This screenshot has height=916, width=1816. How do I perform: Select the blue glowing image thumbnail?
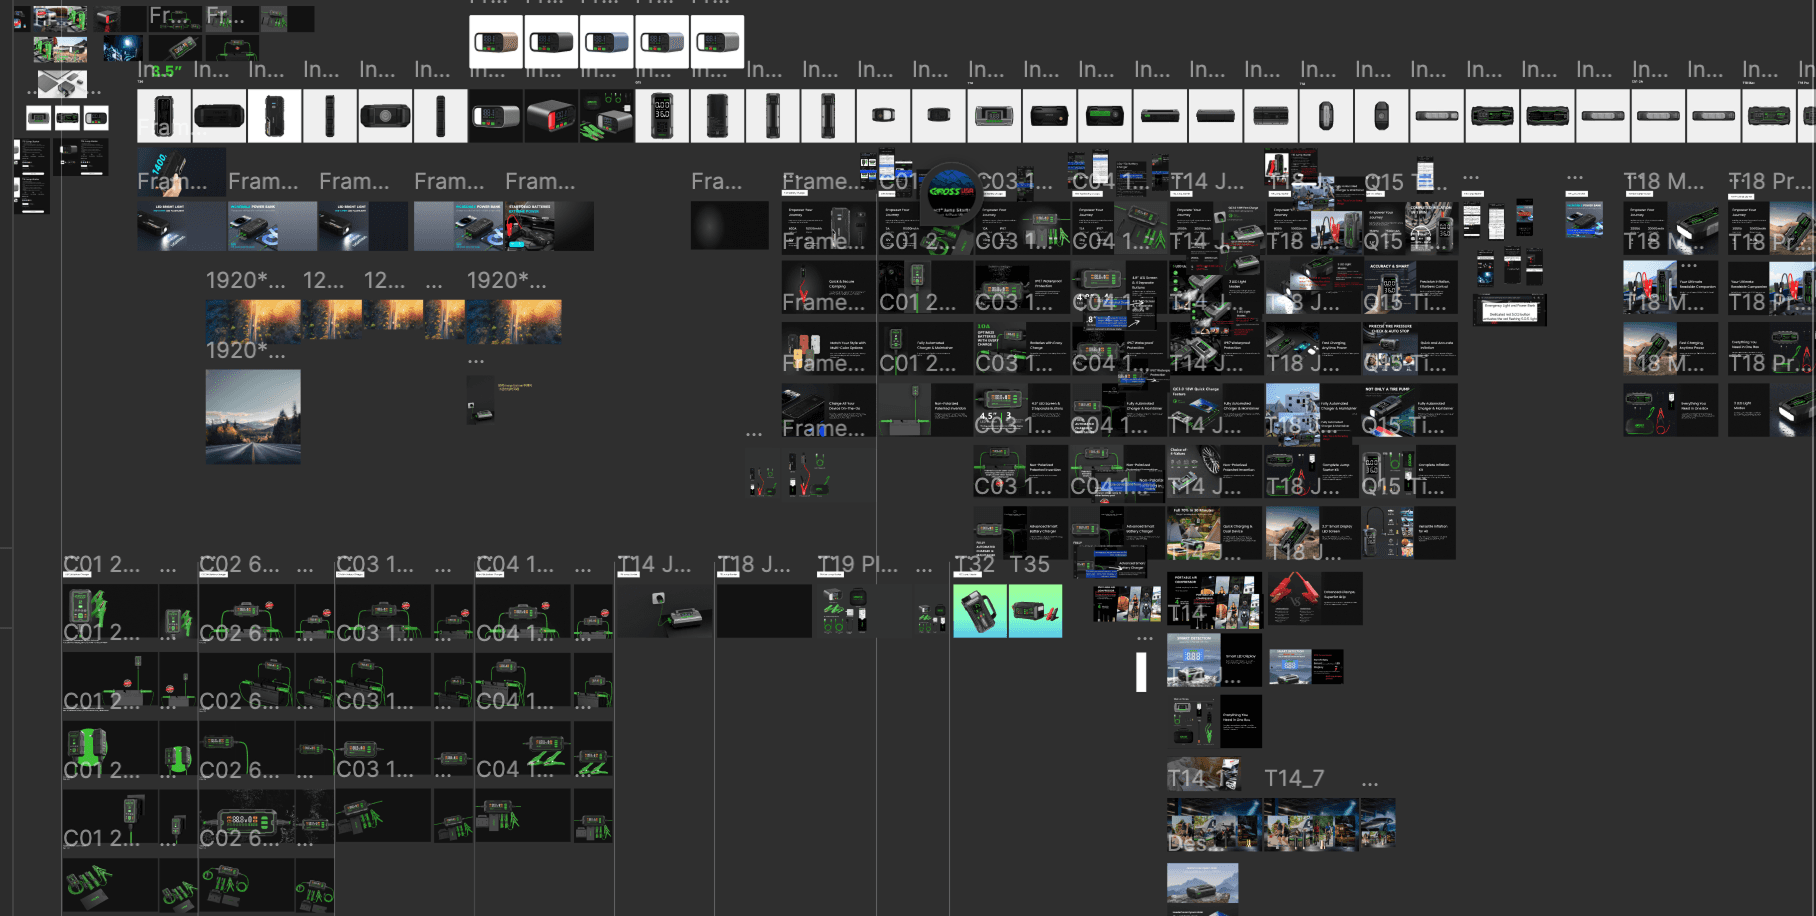point(122,48)
